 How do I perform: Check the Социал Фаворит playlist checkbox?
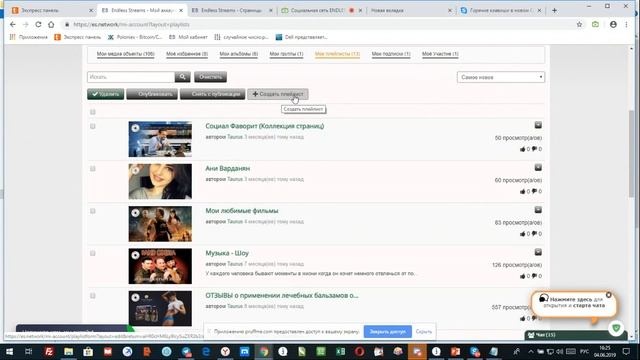[93, 126]
